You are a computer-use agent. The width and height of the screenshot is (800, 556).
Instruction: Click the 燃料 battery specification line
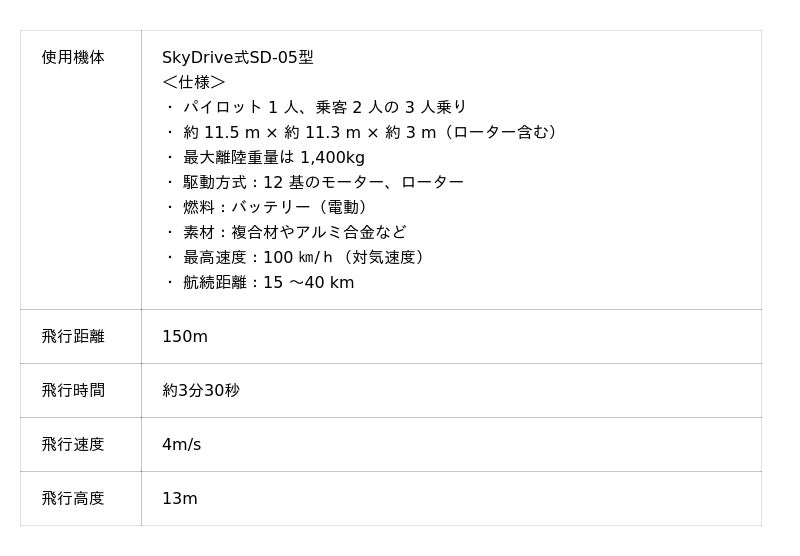pyautogui.click(x=276, y=207)
